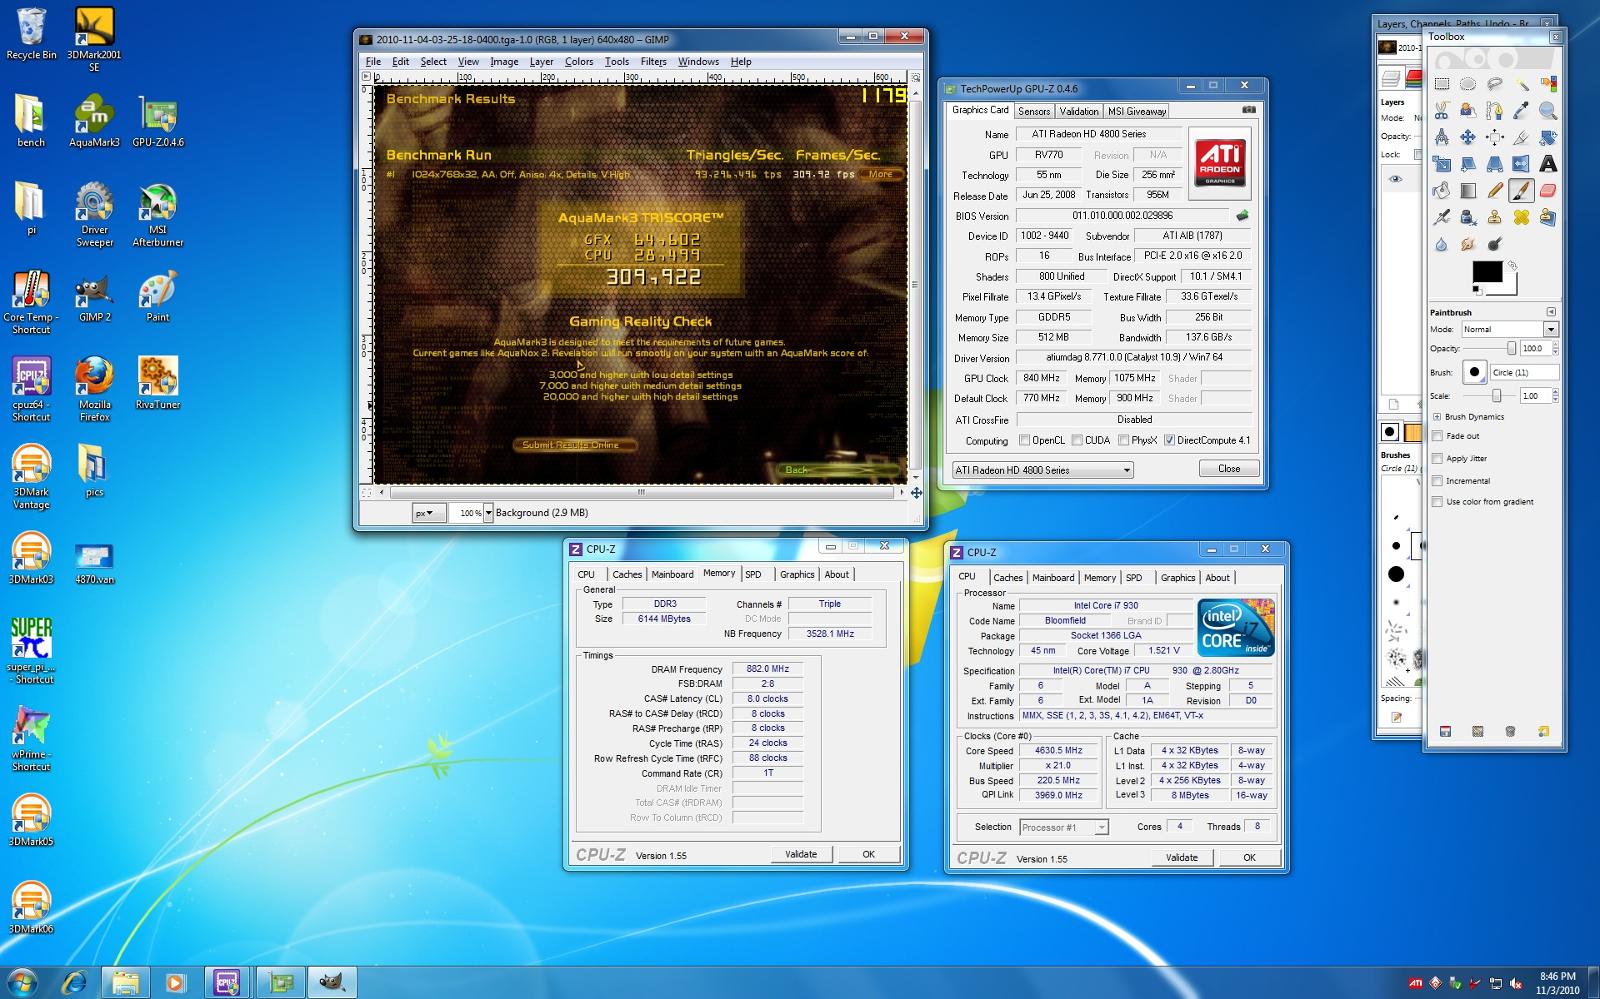Toggle the OpenCL checkbox in GPU-Z
Viewport: 1600px width, 999px height.
pos(1024,440)
